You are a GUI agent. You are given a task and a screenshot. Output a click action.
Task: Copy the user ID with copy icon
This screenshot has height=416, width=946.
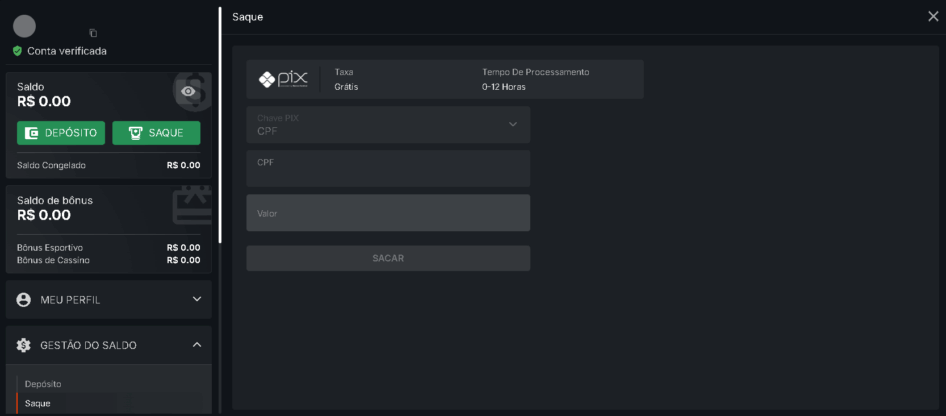pos(93,33)
